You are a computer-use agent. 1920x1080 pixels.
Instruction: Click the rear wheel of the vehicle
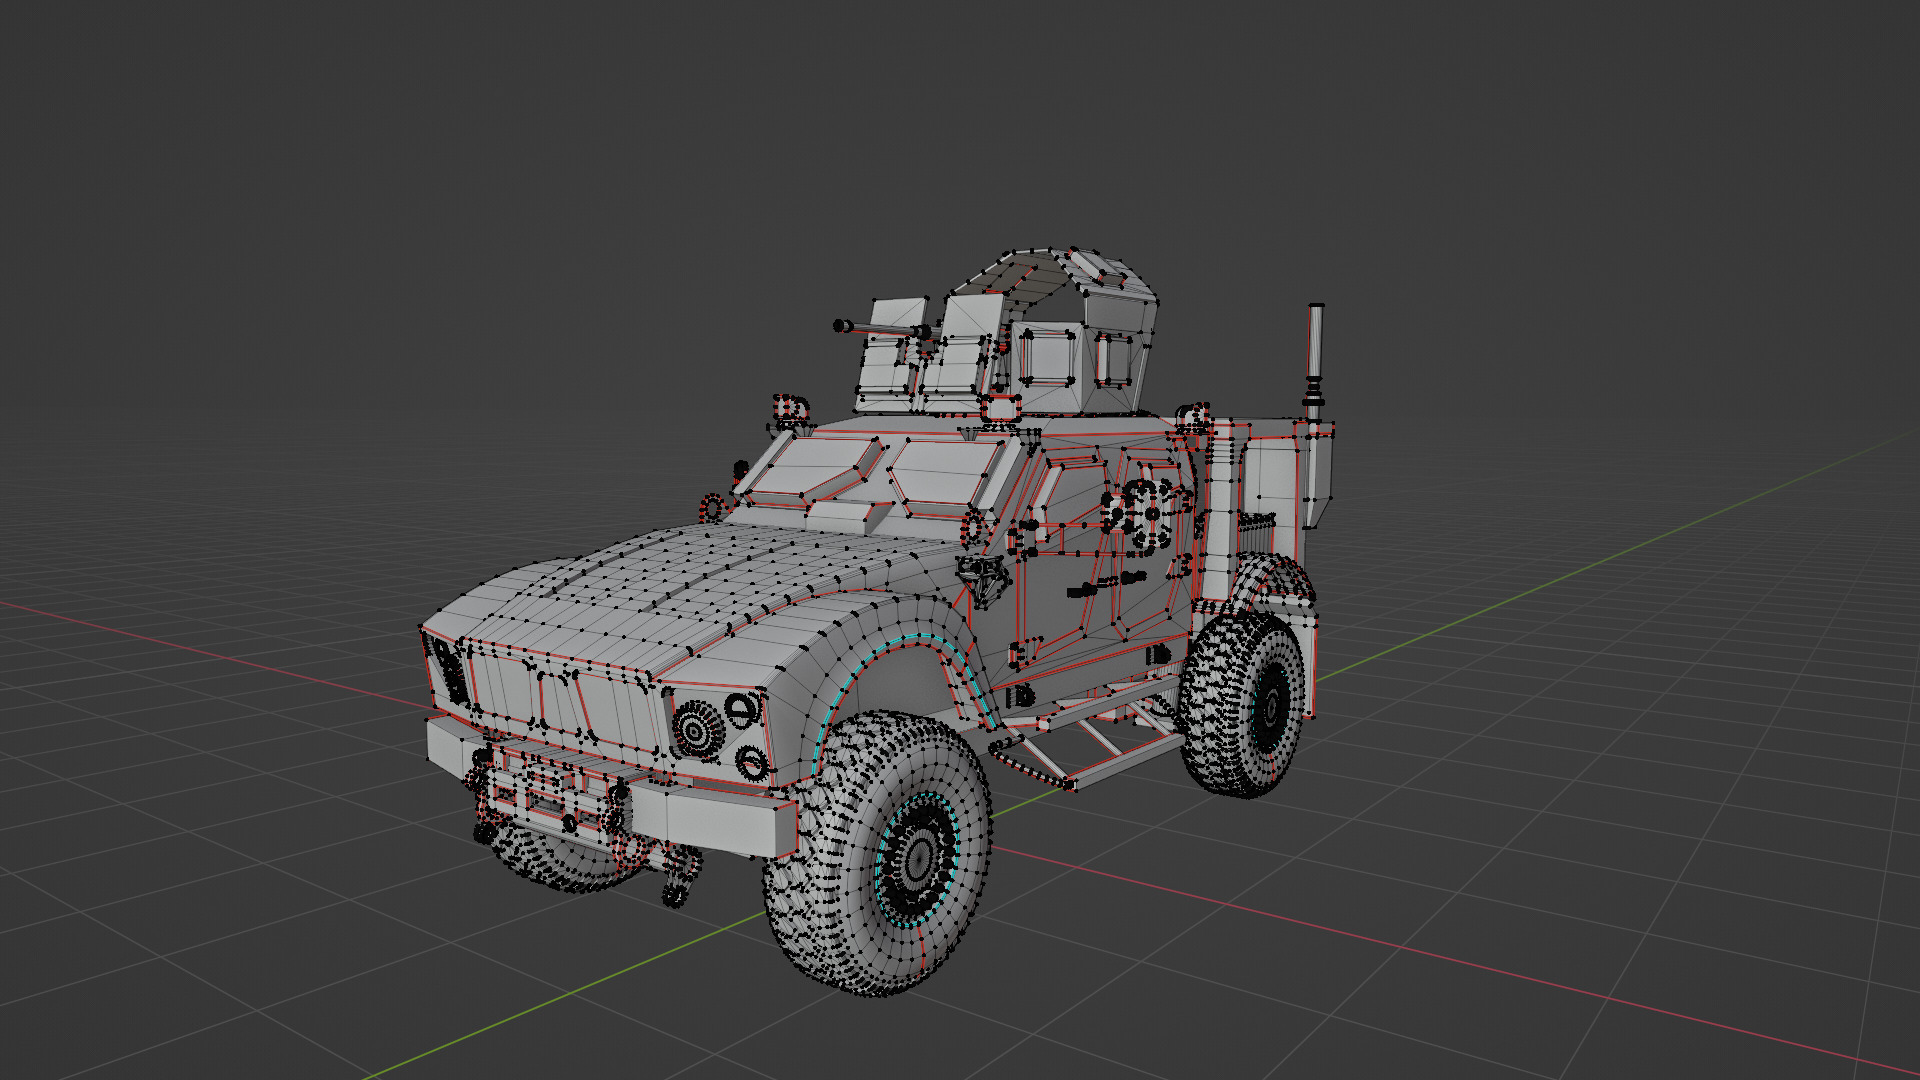point(1245,704)
